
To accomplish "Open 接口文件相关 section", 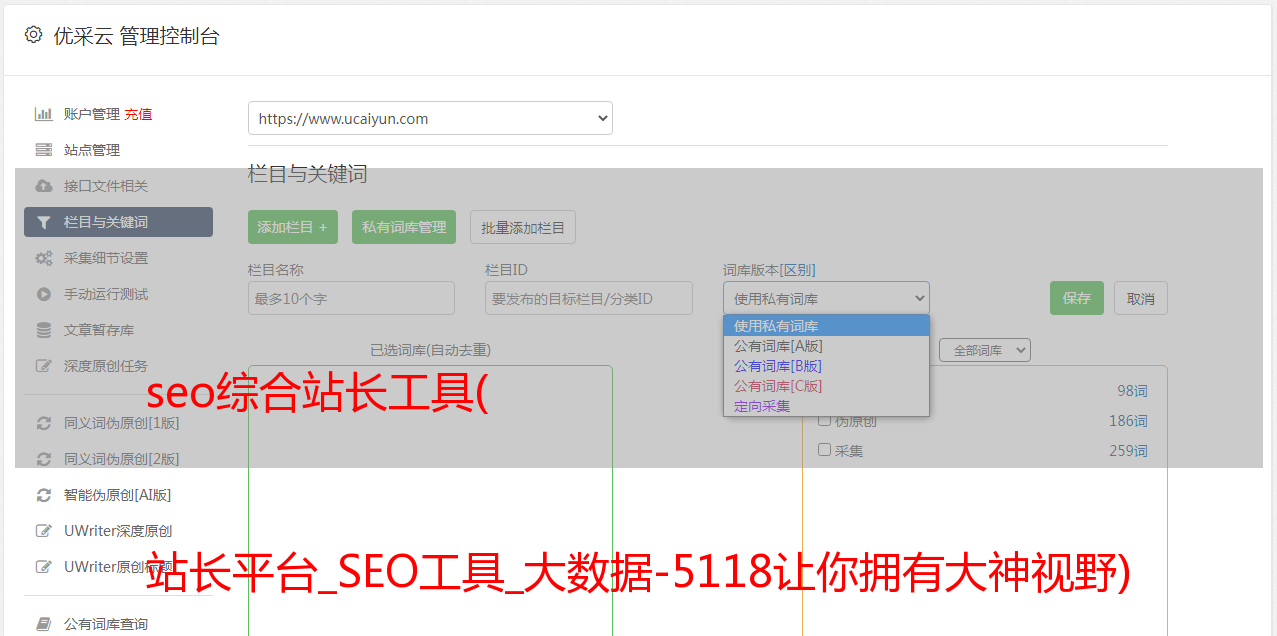I will tap(106, 186).
